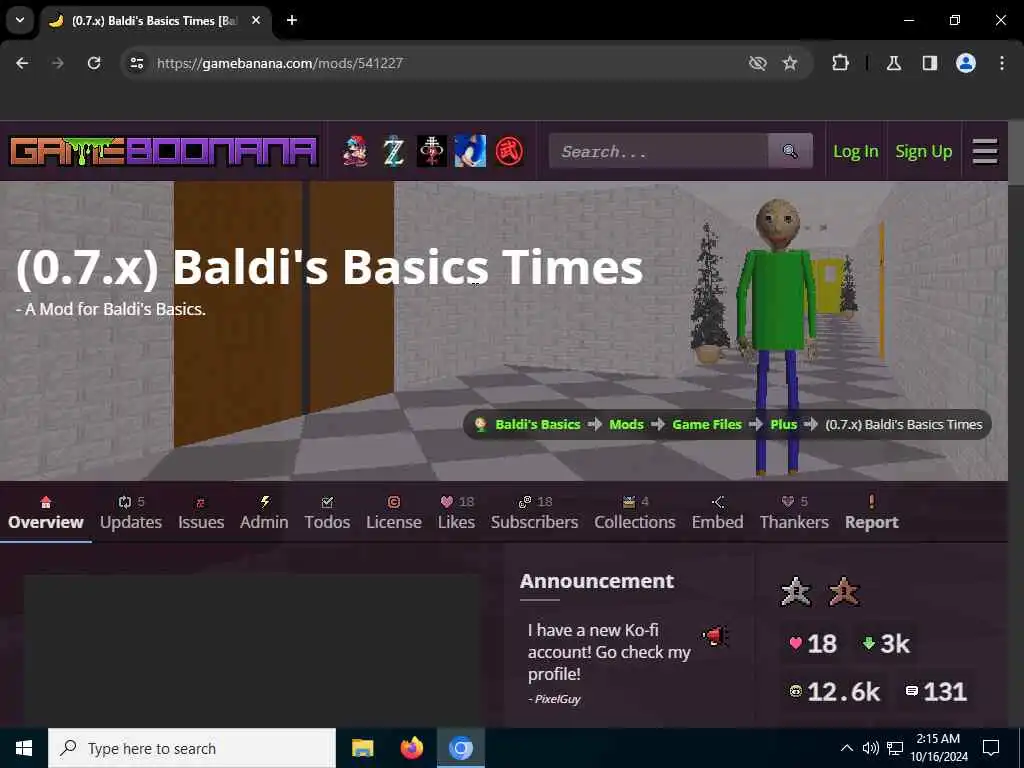Click the announcement megaphone icon
The image size is (1024, 768).
(x=715, y=635)
